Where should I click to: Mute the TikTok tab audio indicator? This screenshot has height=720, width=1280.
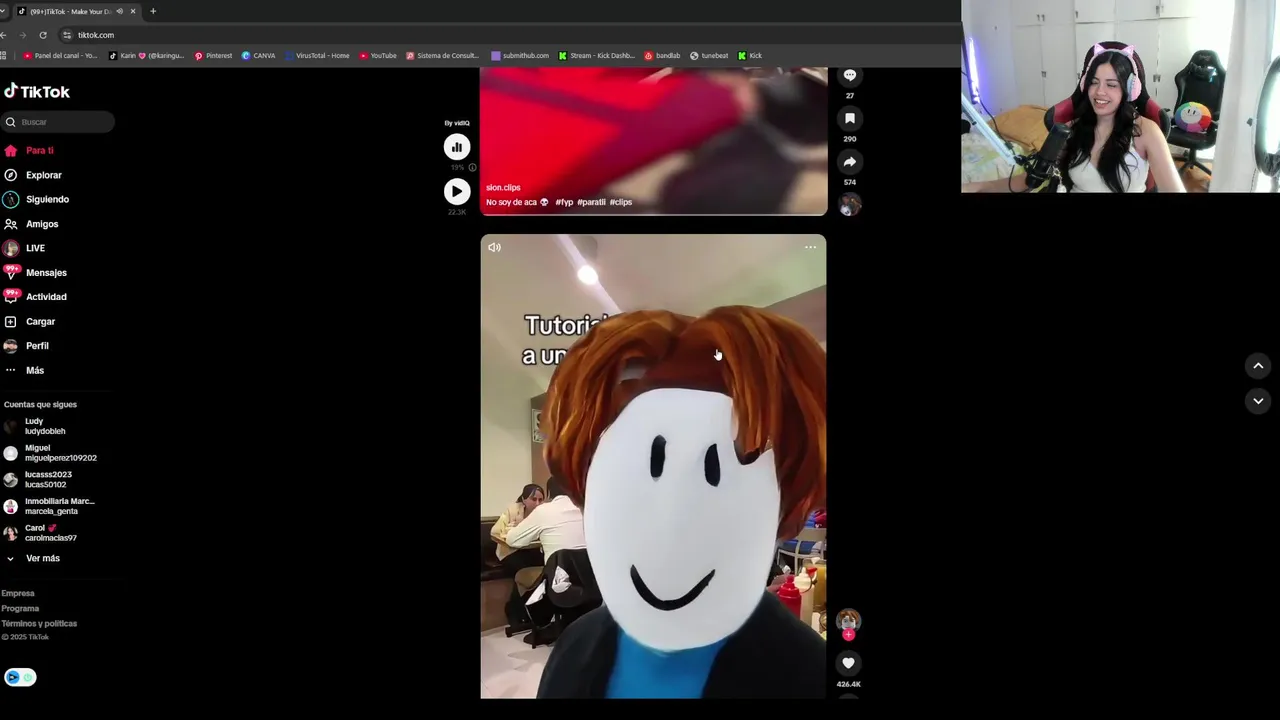tap(120, 11)
